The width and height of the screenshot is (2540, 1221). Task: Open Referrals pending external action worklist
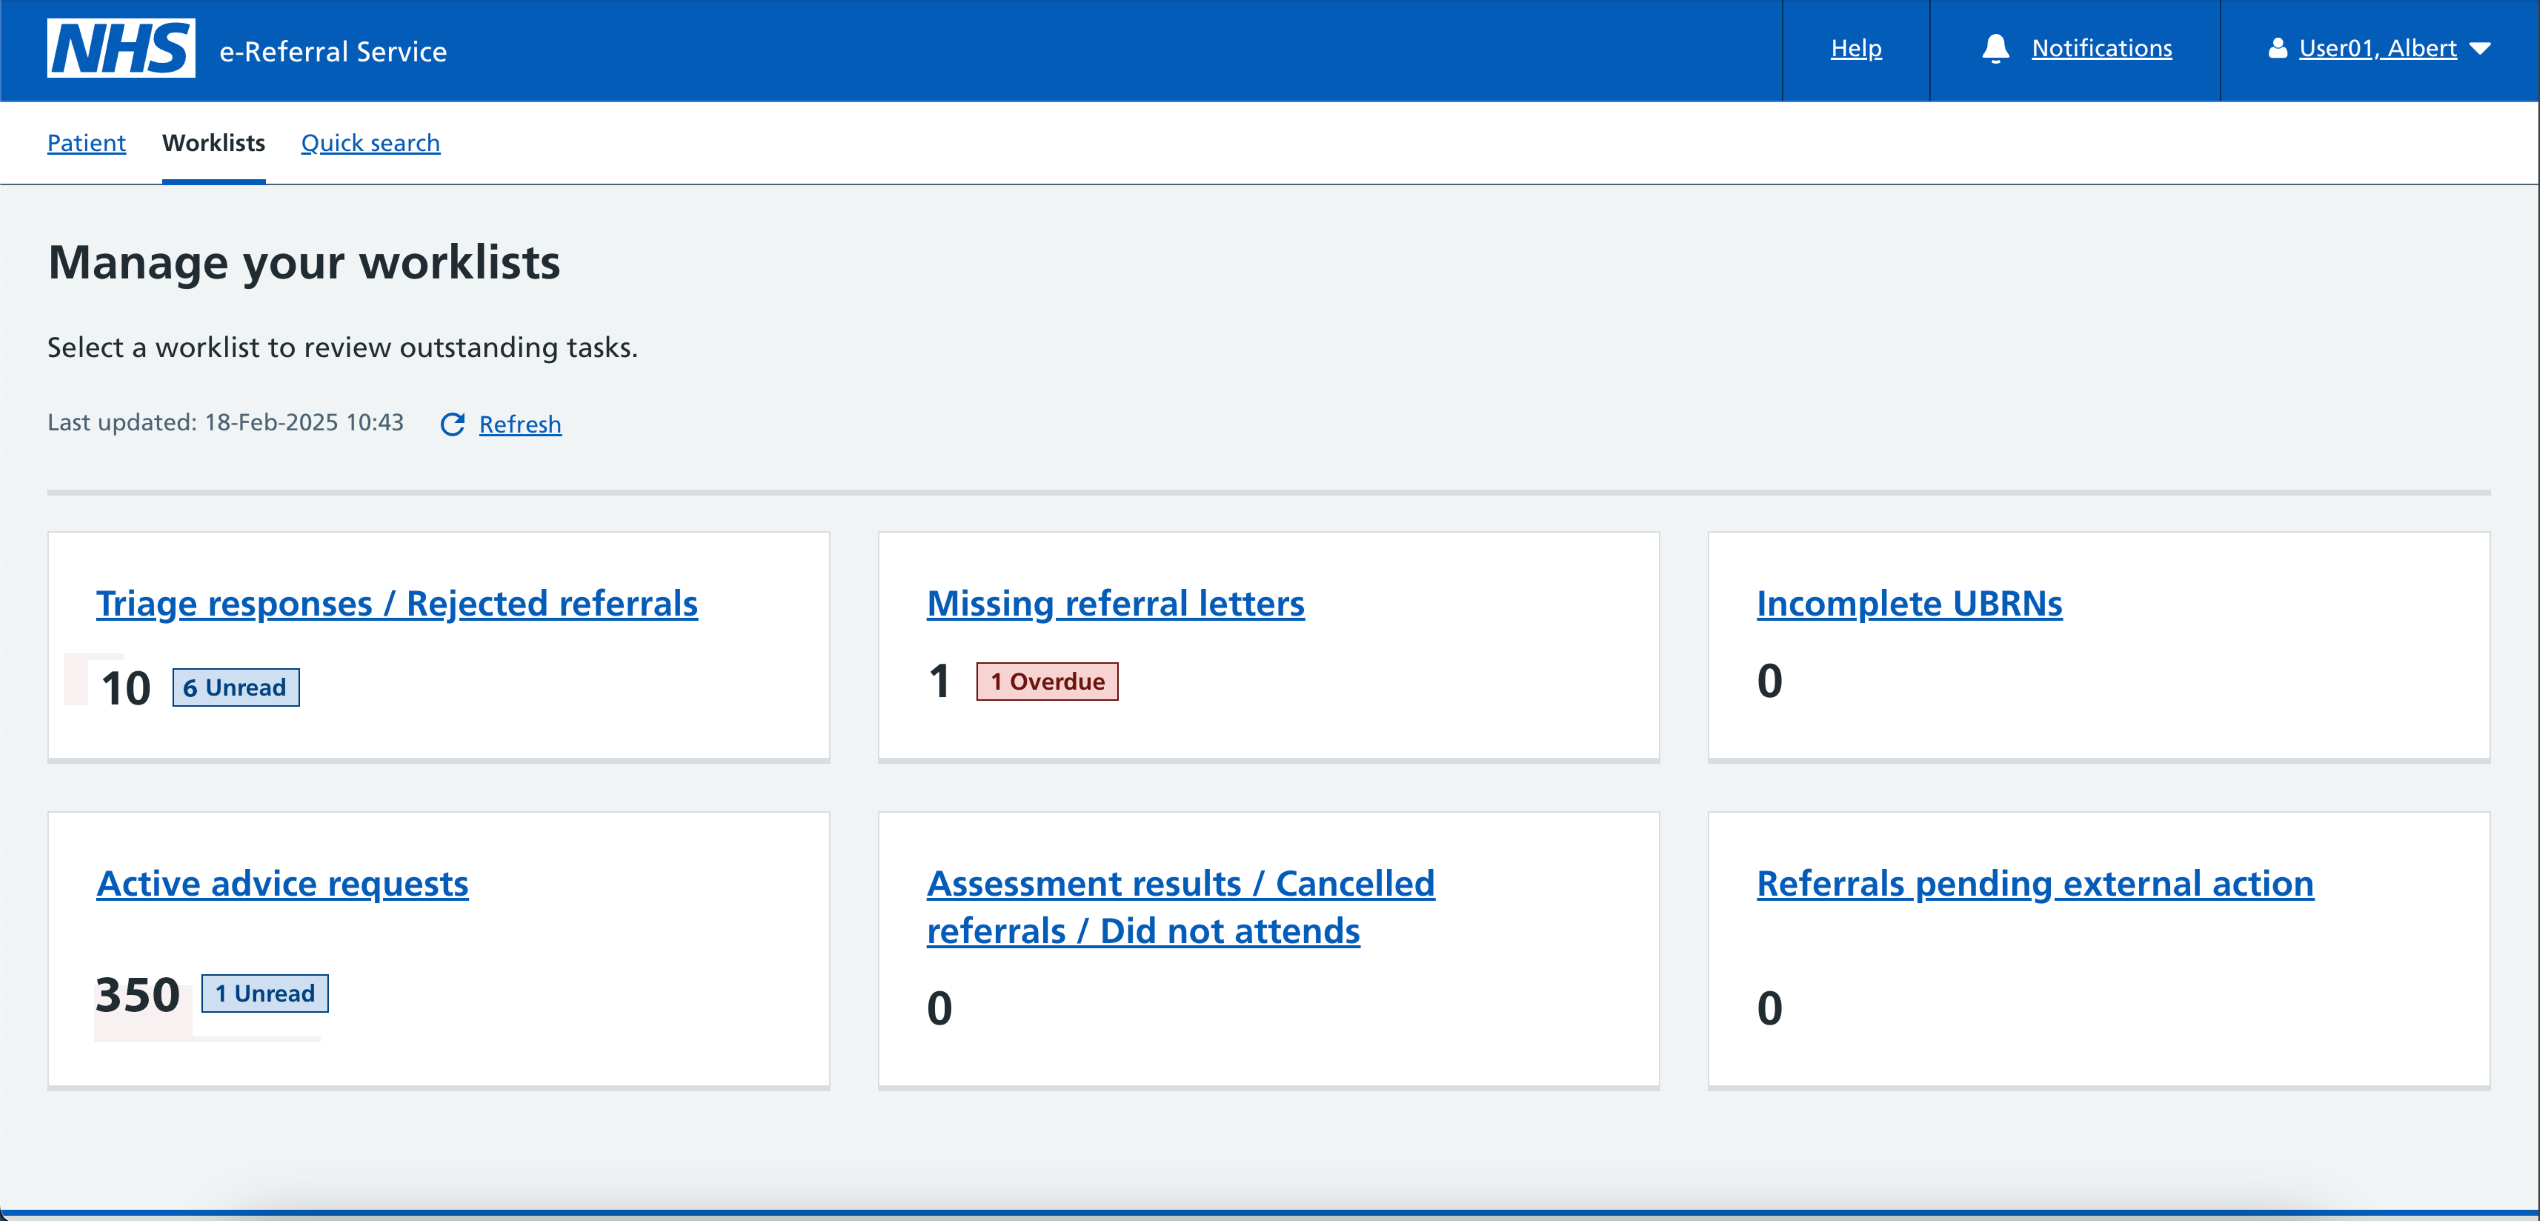[x=2035, y=883]
